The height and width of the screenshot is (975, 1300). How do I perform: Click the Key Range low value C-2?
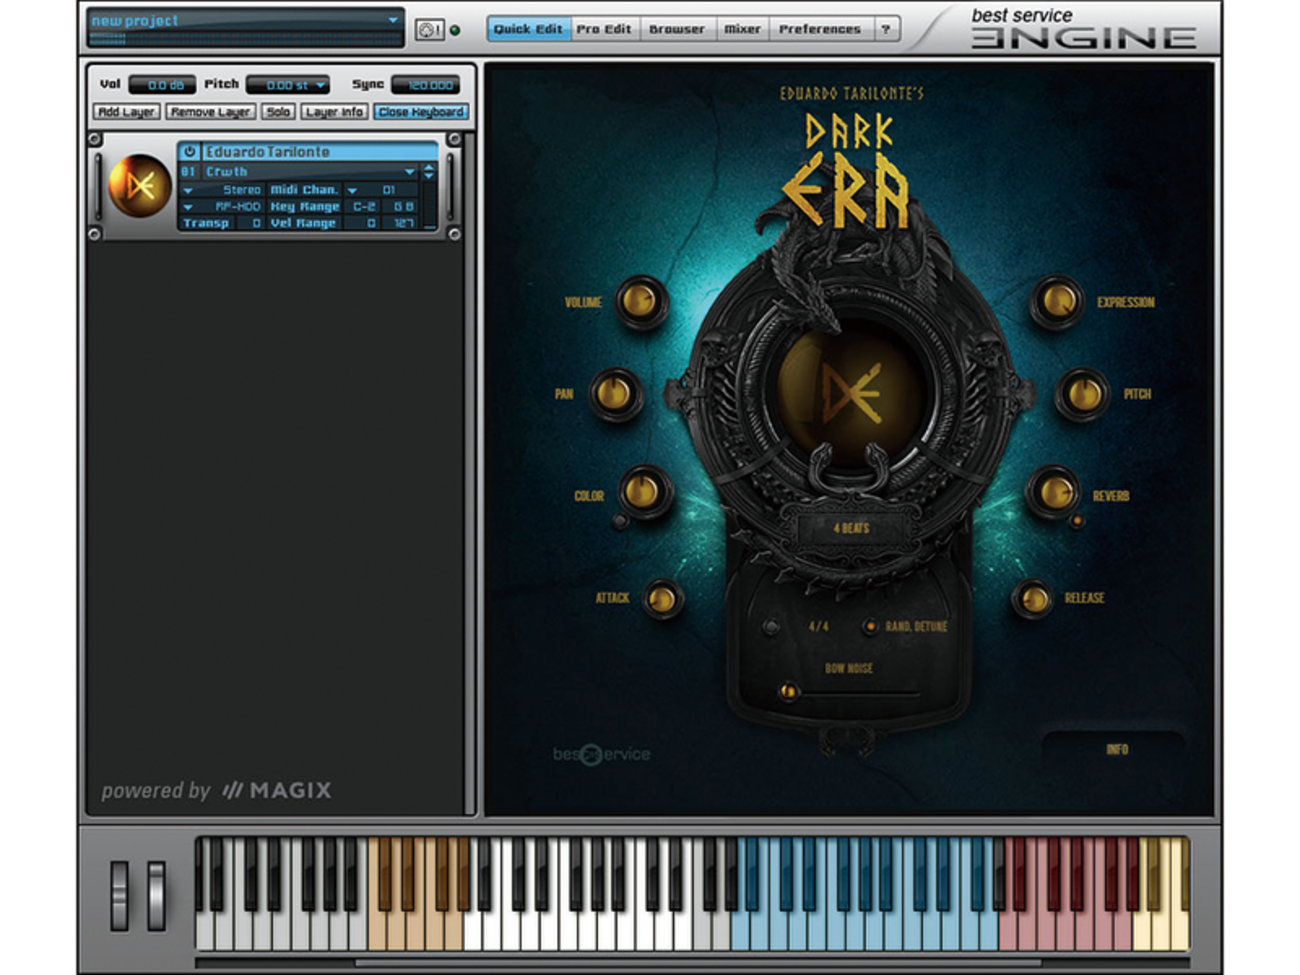(x=364, y=207)
